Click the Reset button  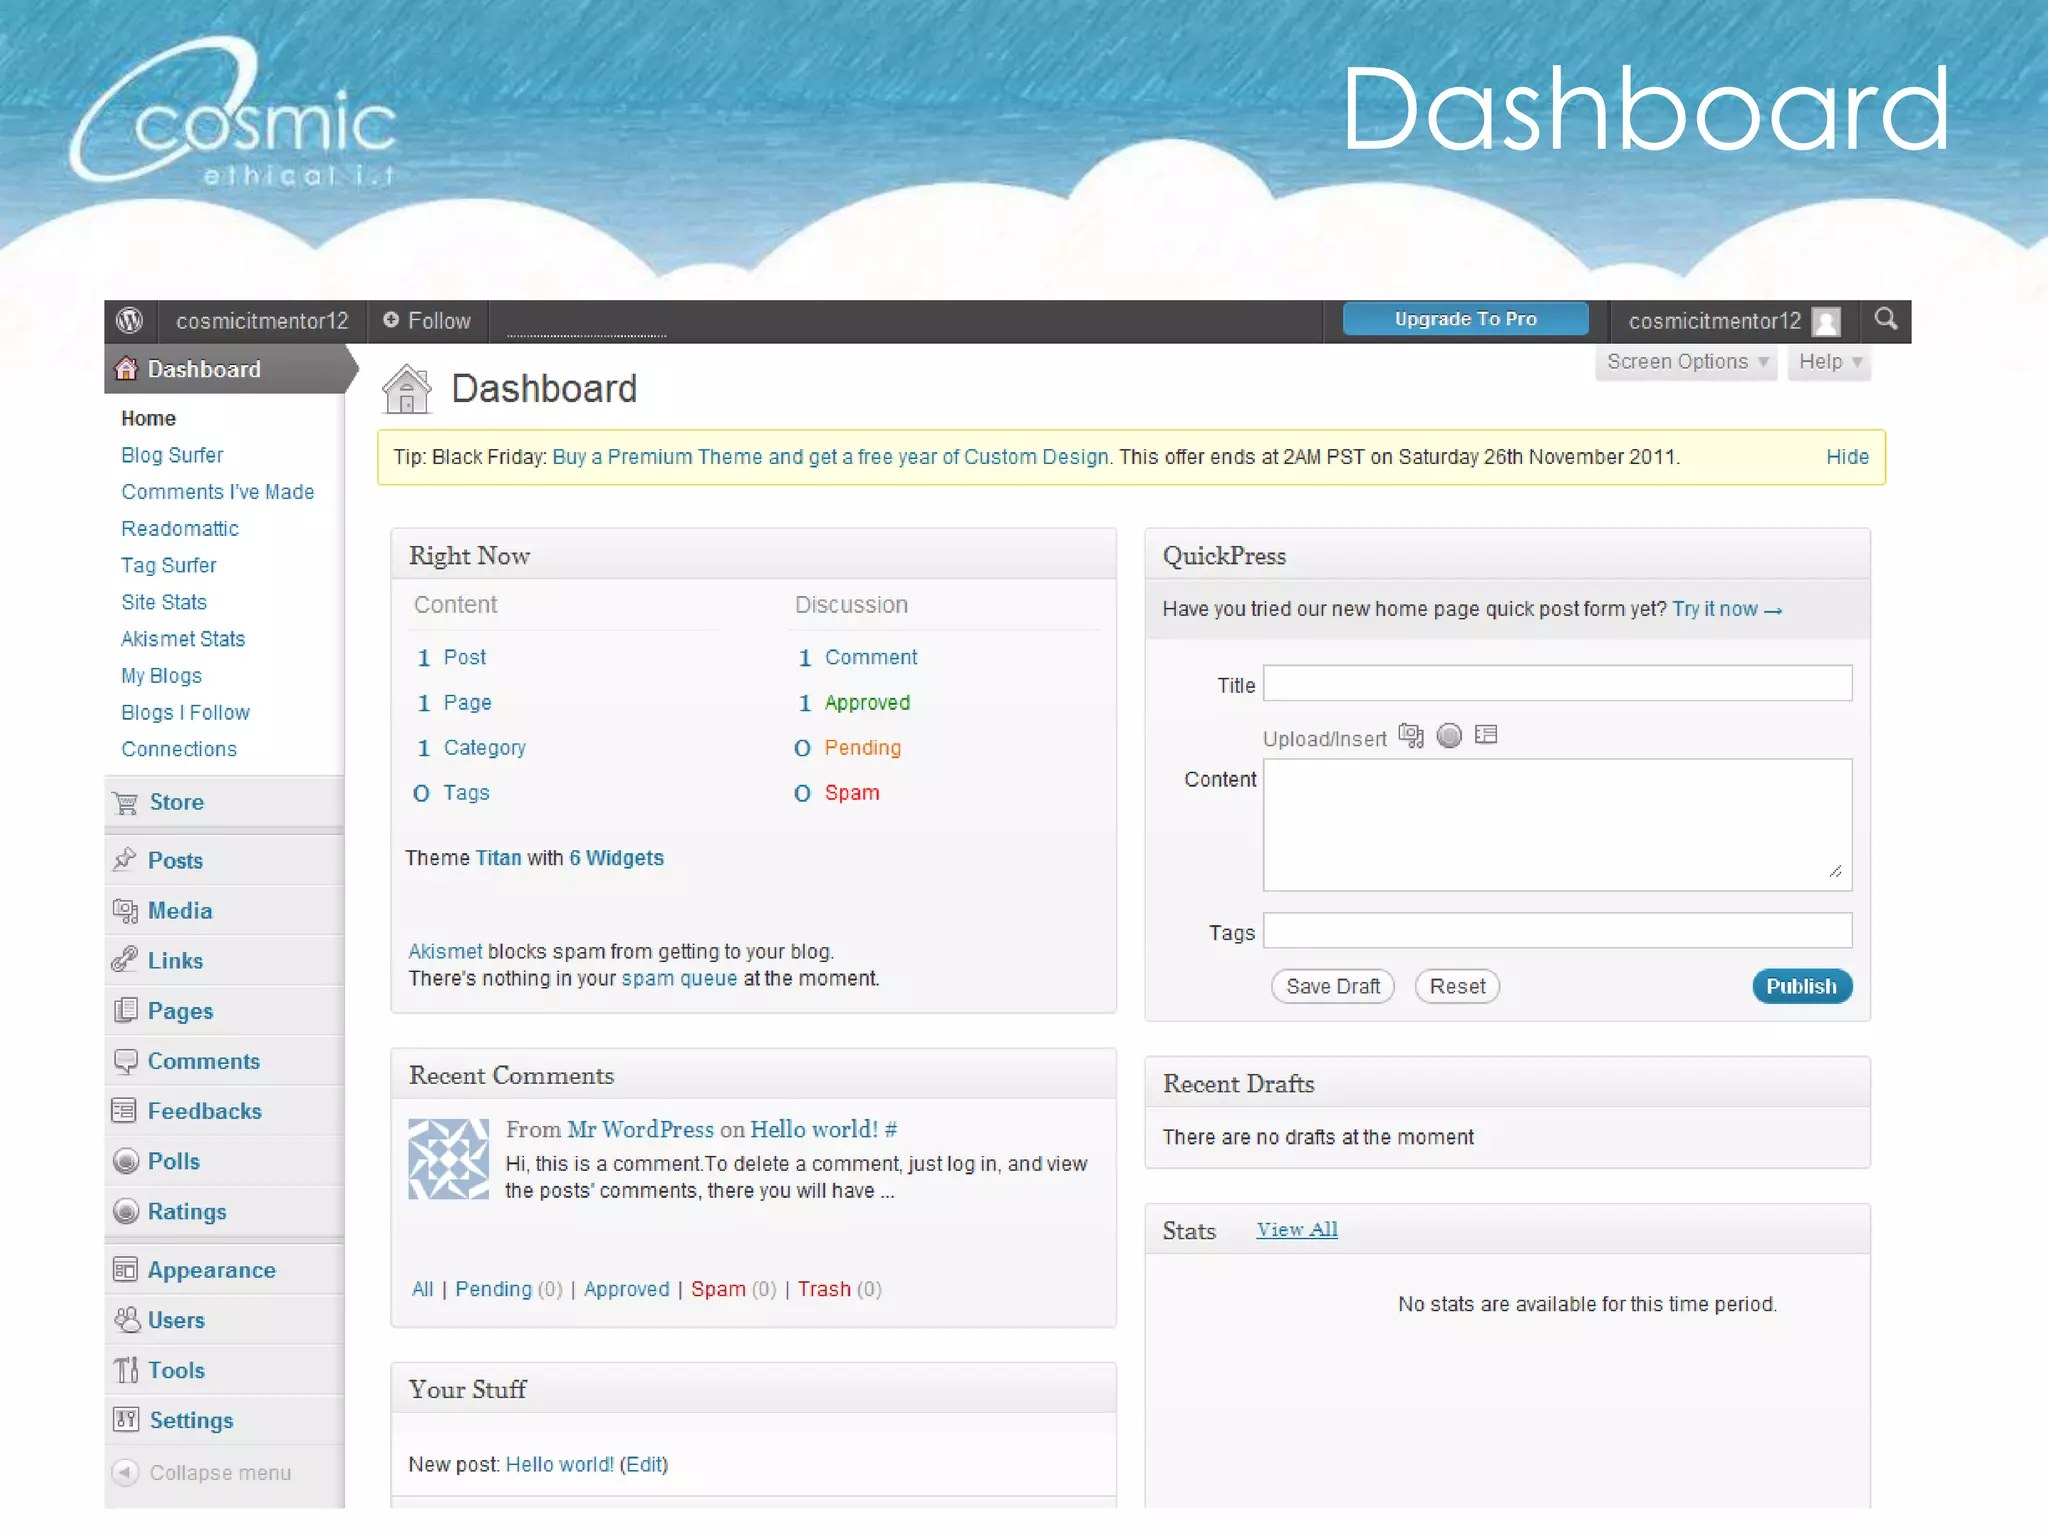[1457, 986]
